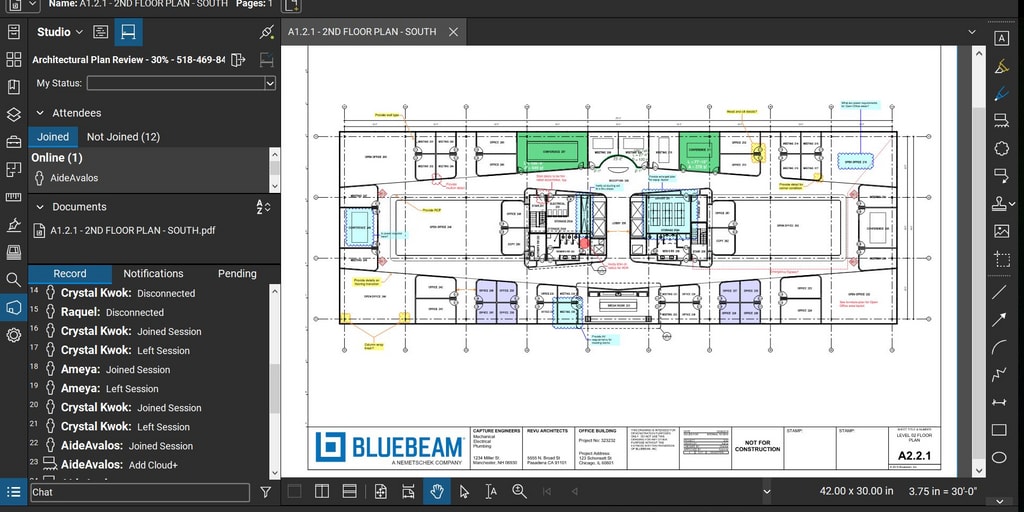Toggle the Pan hand tool
The height and width of the screenshot is (512, 1024).
coord(436,491)
